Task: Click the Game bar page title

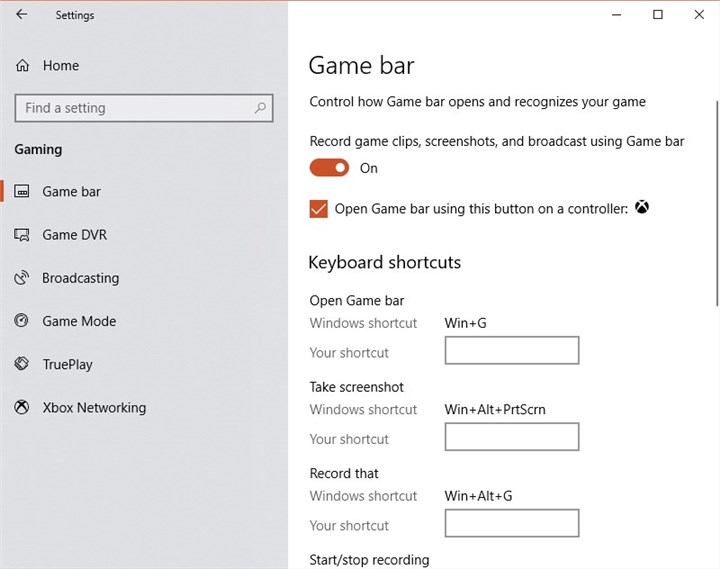Action: [x=361, y=65]
